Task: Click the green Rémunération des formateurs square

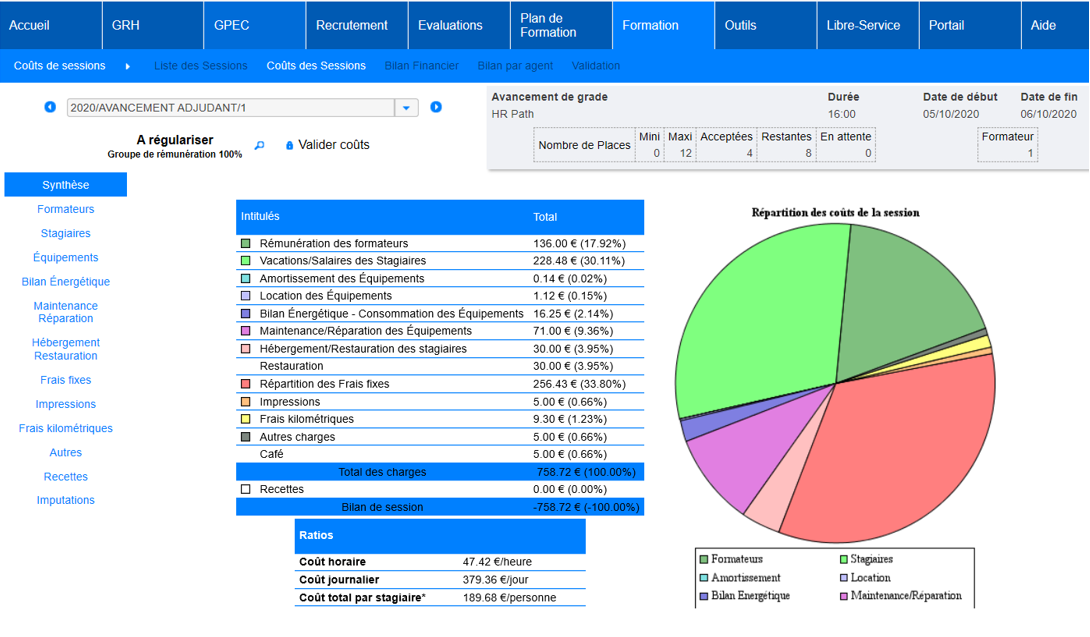Action: tap(246, 244)
